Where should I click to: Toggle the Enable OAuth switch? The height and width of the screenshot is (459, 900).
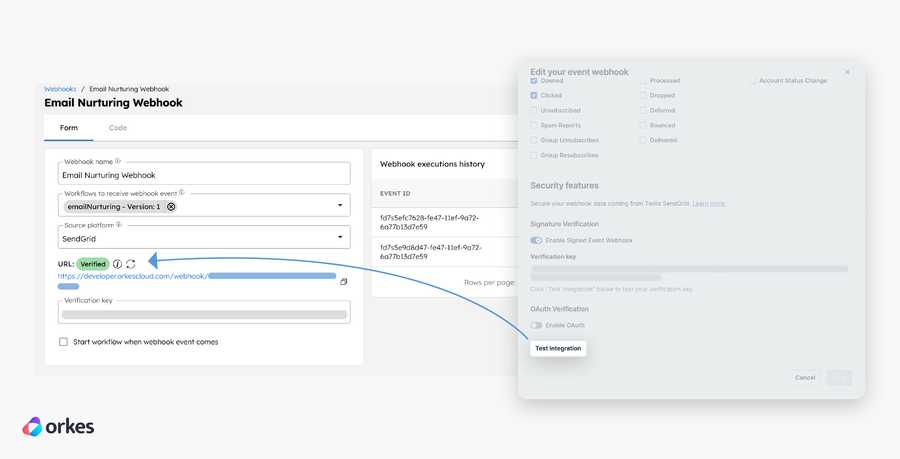click(536, 325)
